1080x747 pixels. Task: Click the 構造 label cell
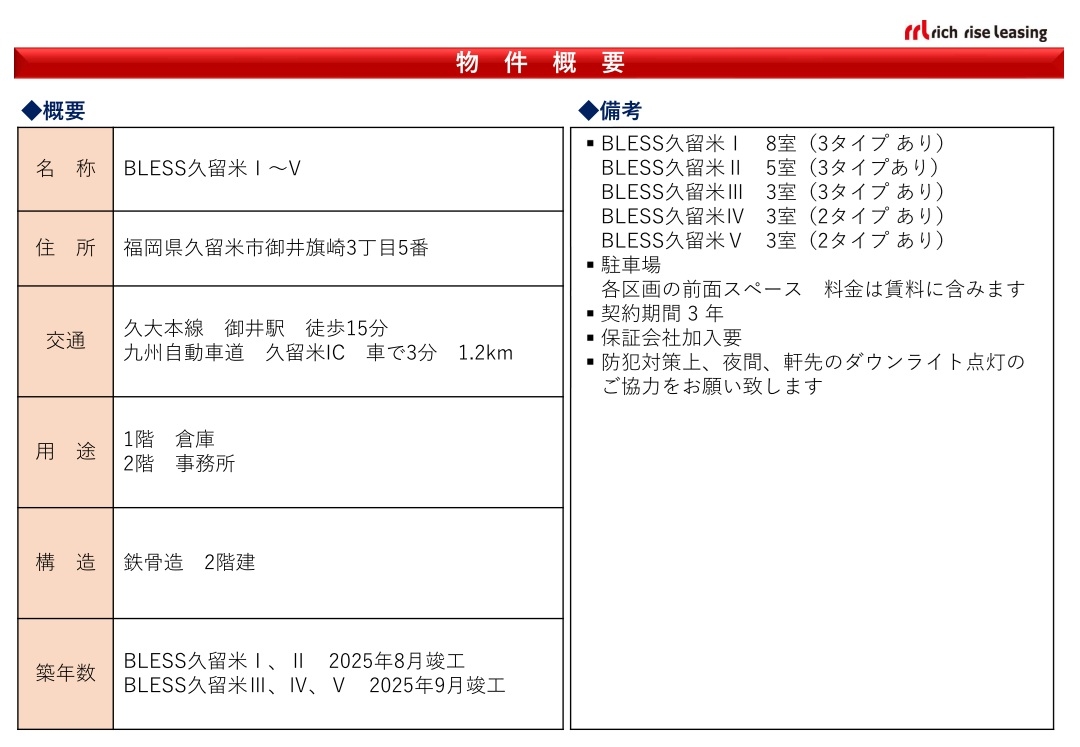[x=66, y=563]
